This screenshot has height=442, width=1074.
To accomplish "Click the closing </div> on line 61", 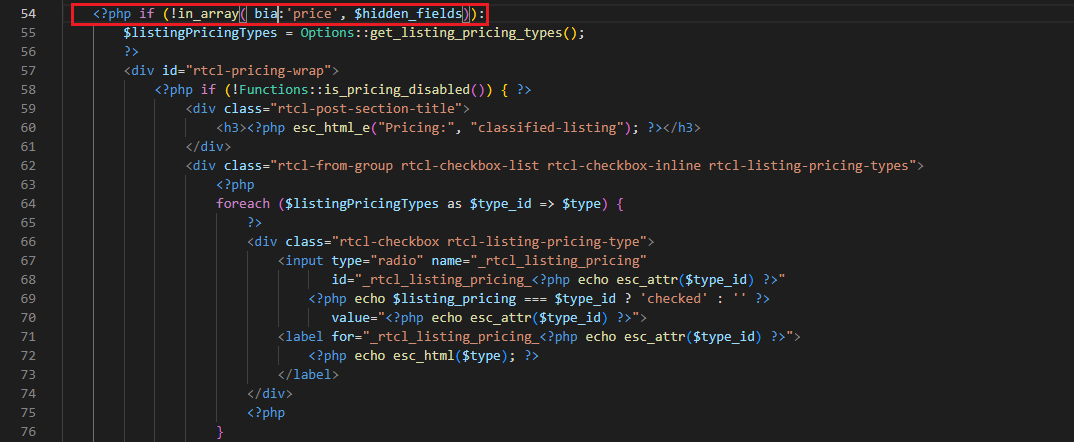I will (x=208, y=147).
